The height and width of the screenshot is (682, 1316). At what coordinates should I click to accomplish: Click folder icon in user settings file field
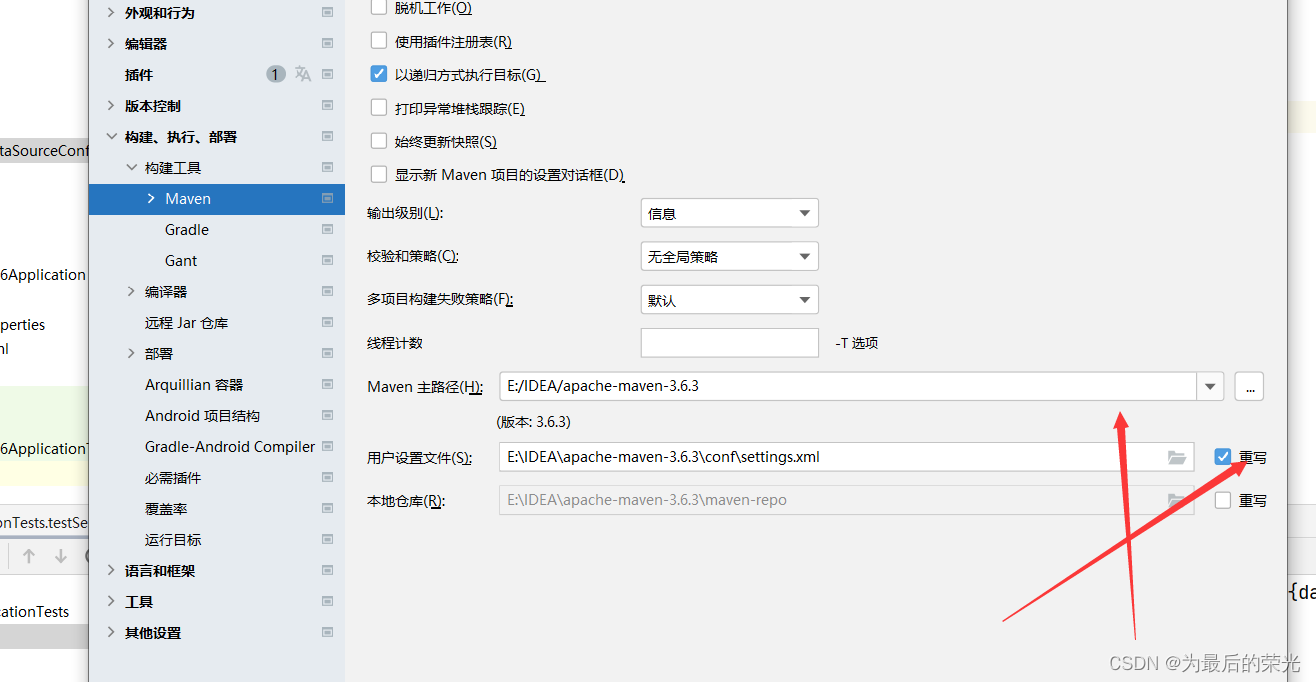point(1178,457)
